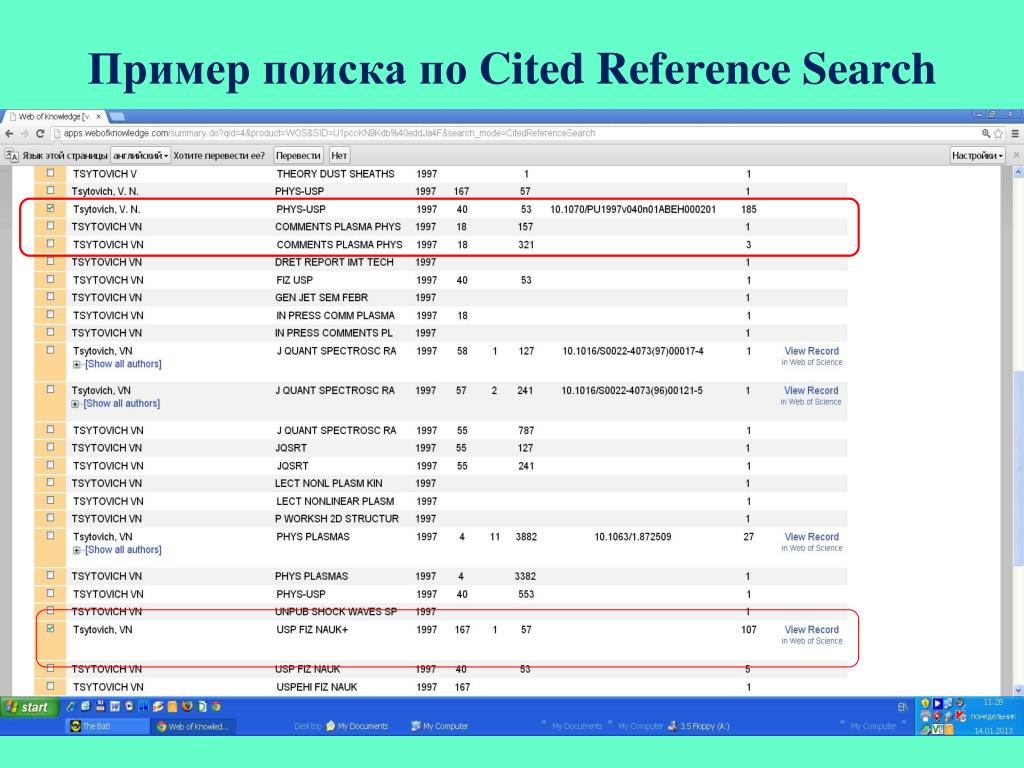The image size is (1024, 768).
Task: Close the Web of Knowledge tab
Action: tap(99, 116)
